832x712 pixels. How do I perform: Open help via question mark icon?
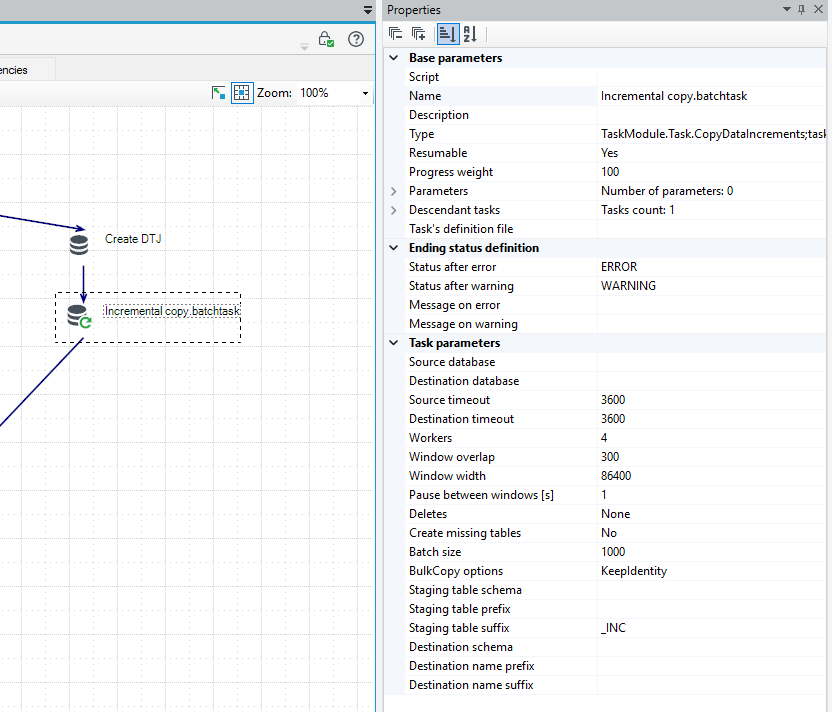[356, 39]
